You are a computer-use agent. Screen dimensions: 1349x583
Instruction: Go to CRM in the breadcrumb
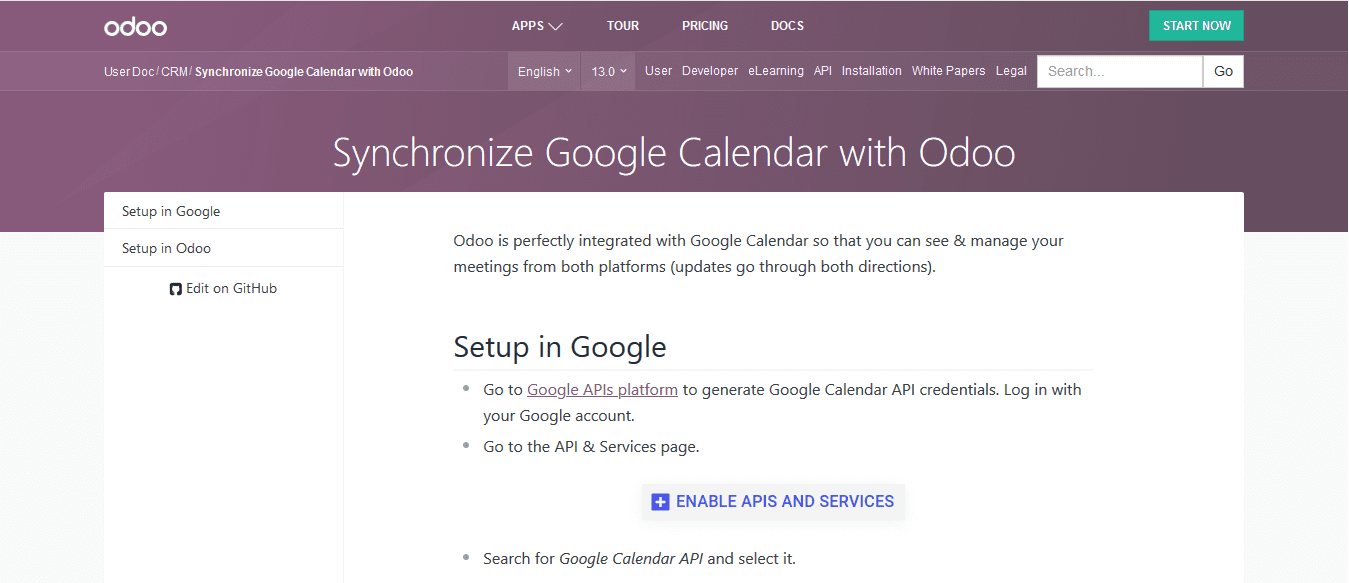pos(174,72)
